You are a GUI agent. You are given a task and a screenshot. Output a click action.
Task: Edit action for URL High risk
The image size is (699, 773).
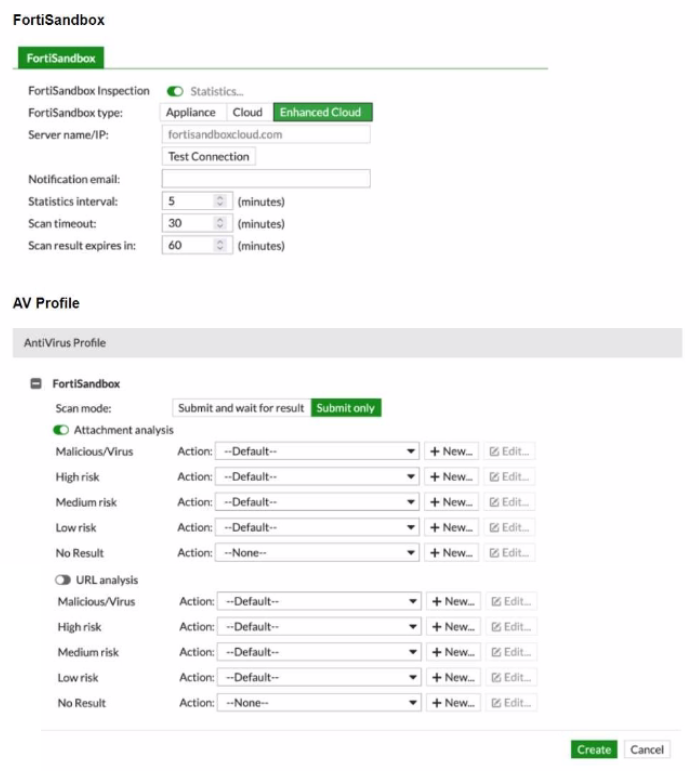click(511, 627)
